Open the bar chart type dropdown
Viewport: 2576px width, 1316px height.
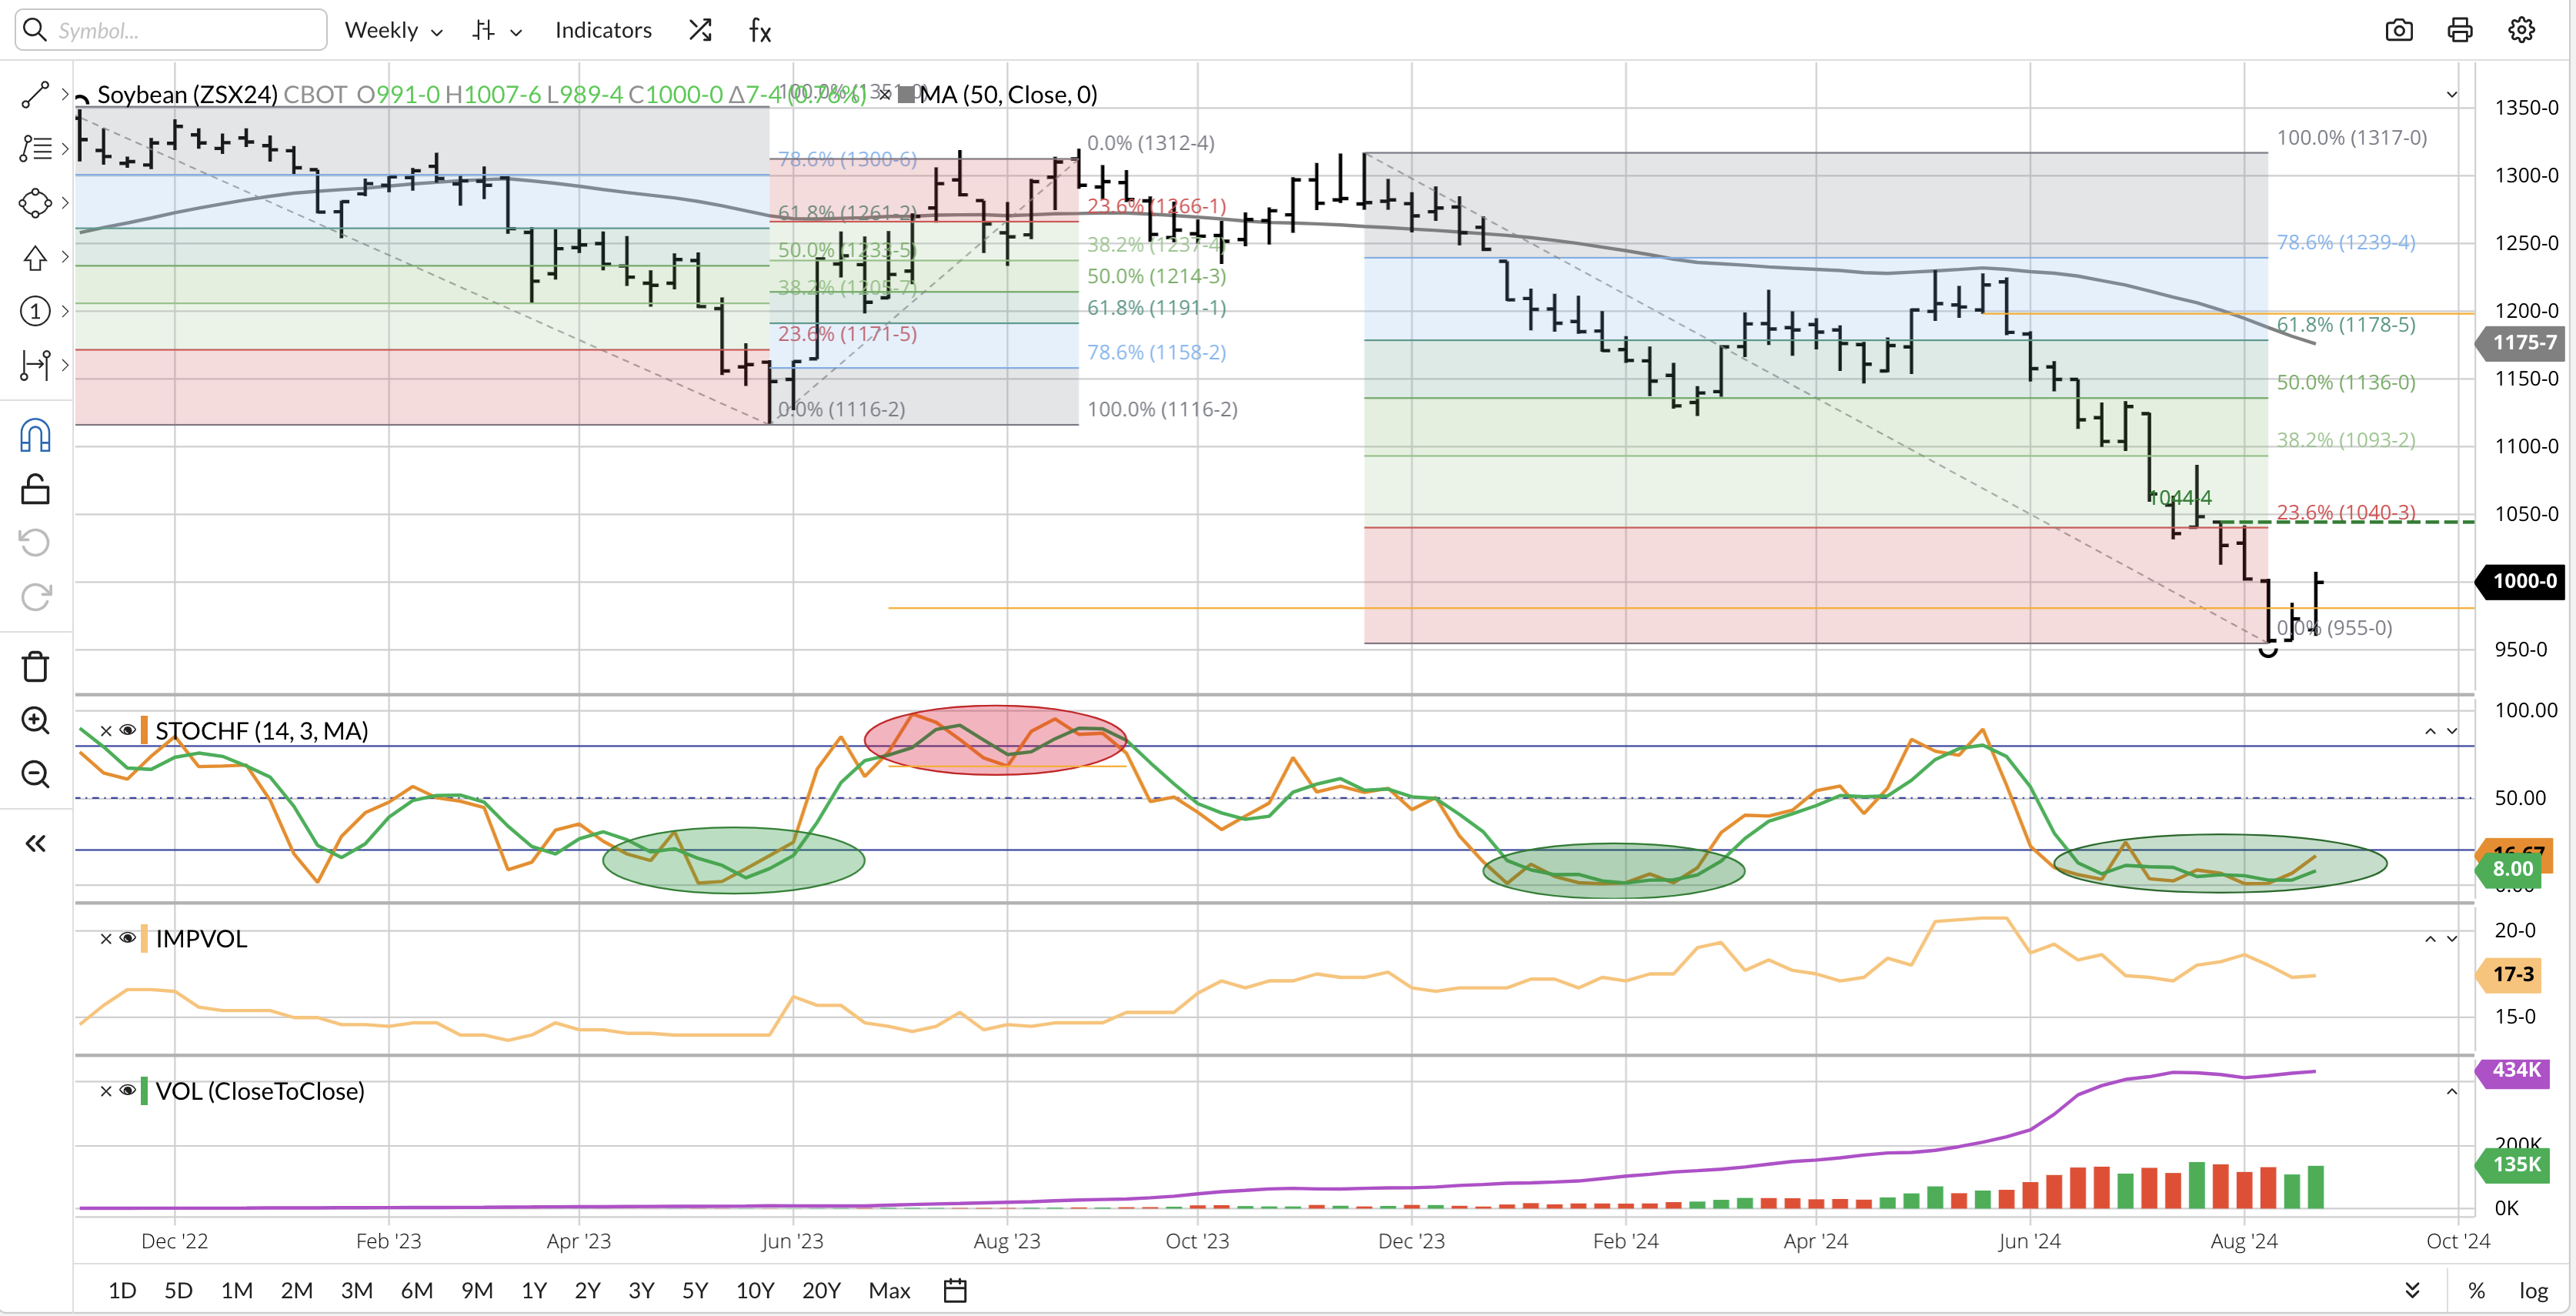pos(497,30)
